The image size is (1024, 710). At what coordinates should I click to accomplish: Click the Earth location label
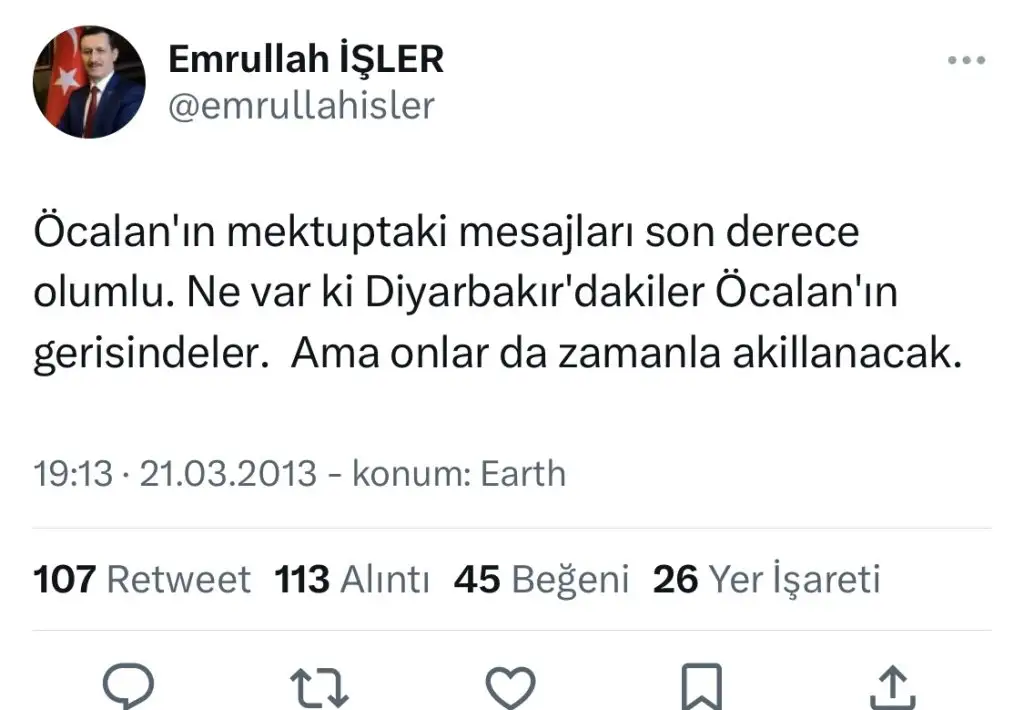523,473
